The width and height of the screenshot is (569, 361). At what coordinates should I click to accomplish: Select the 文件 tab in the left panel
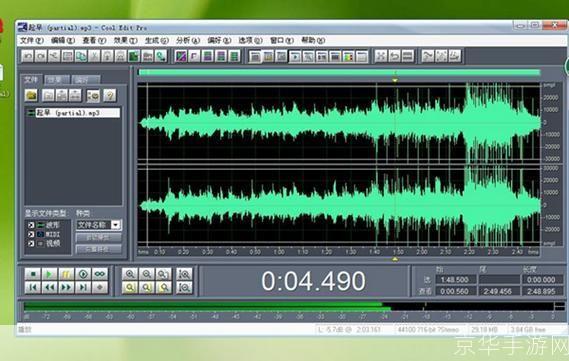(x=31, y=79)
